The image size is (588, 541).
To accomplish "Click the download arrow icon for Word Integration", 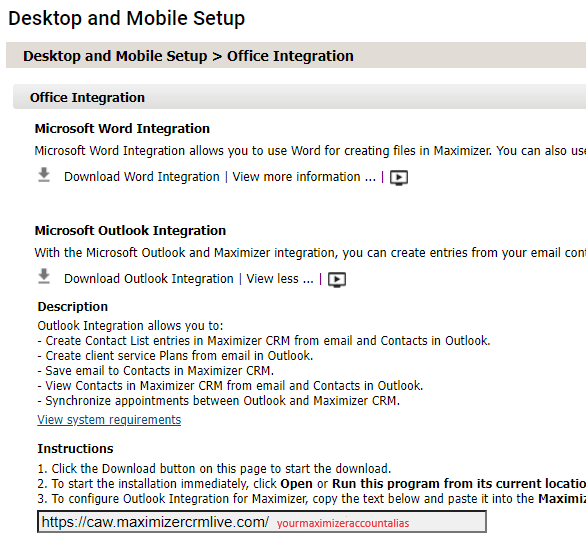I will point(44,175).
